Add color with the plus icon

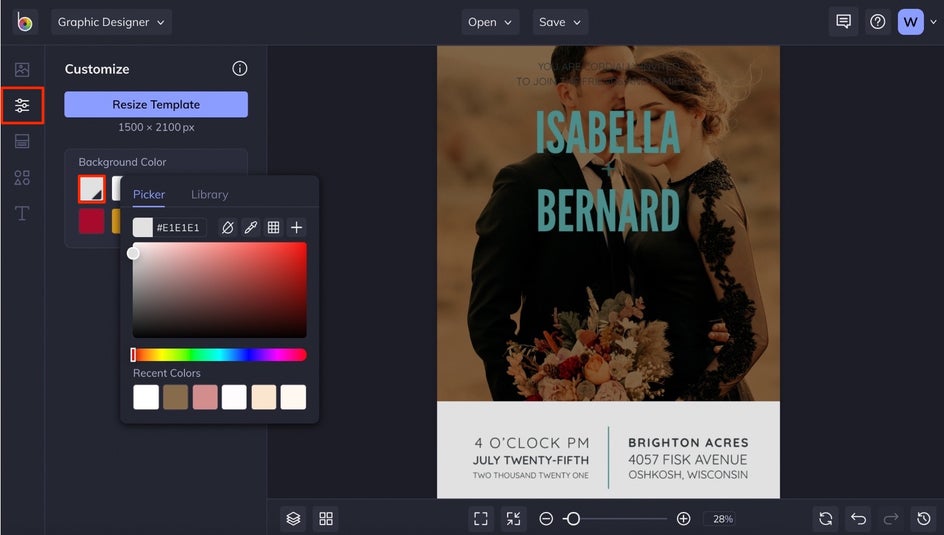coord(296,227)
